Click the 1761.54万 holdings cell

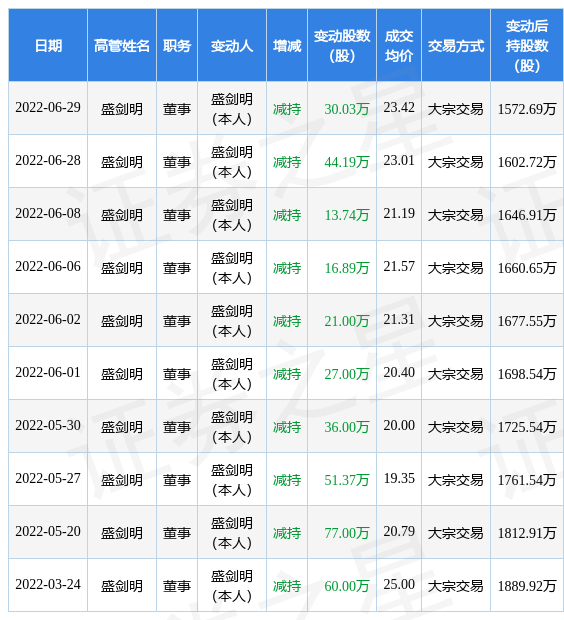(527, 480)
